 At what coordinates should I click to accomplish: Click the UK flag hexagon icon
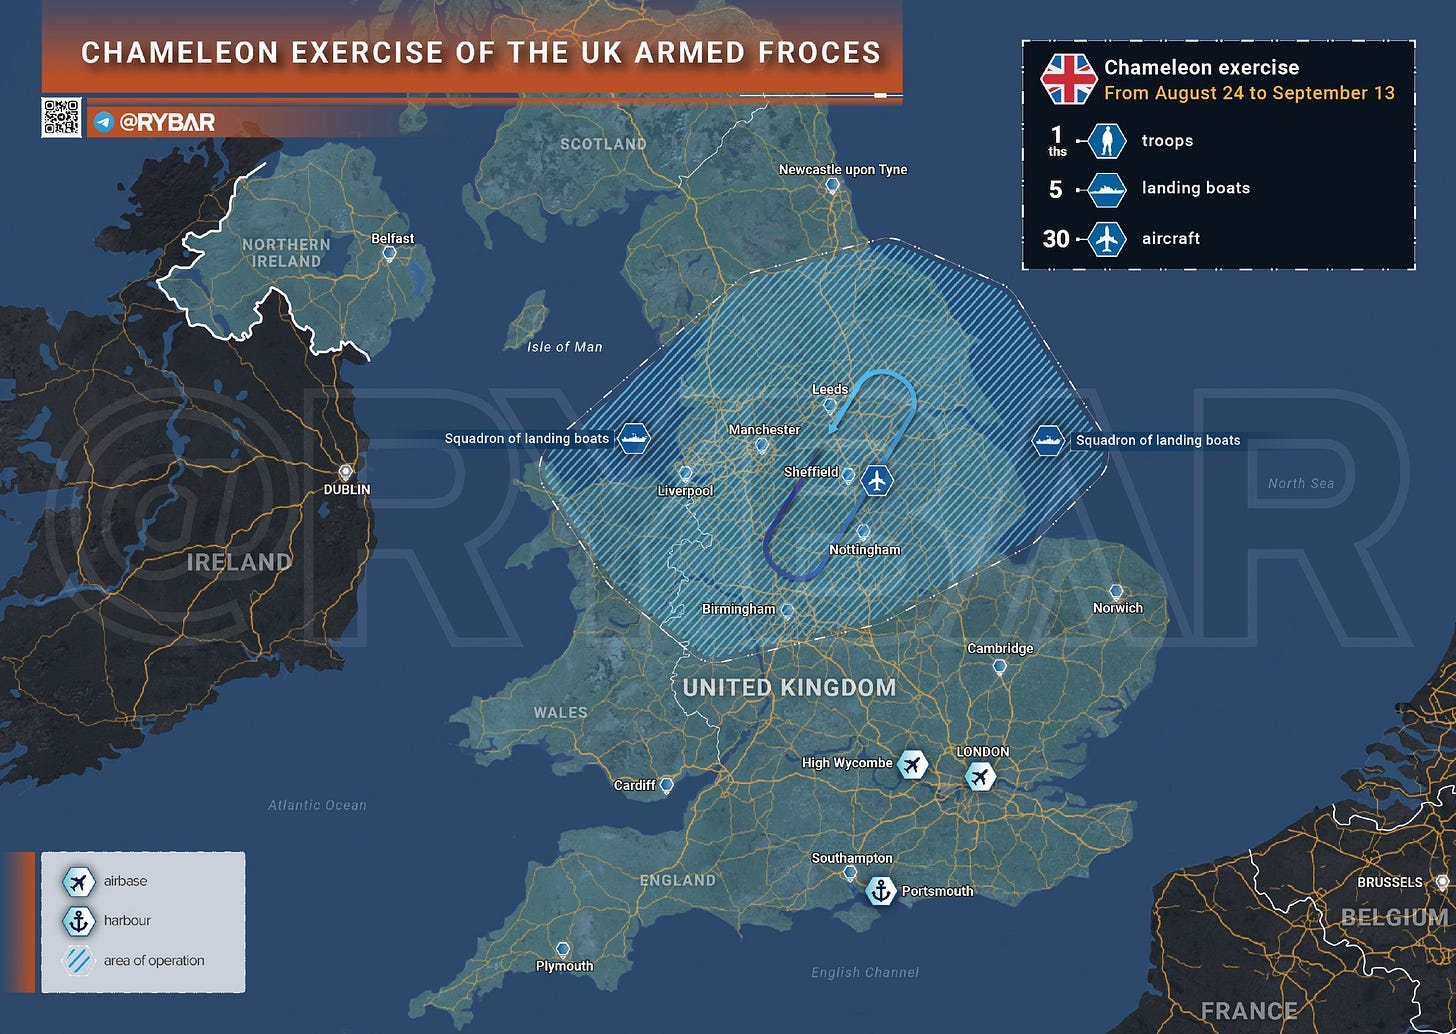1068,80
